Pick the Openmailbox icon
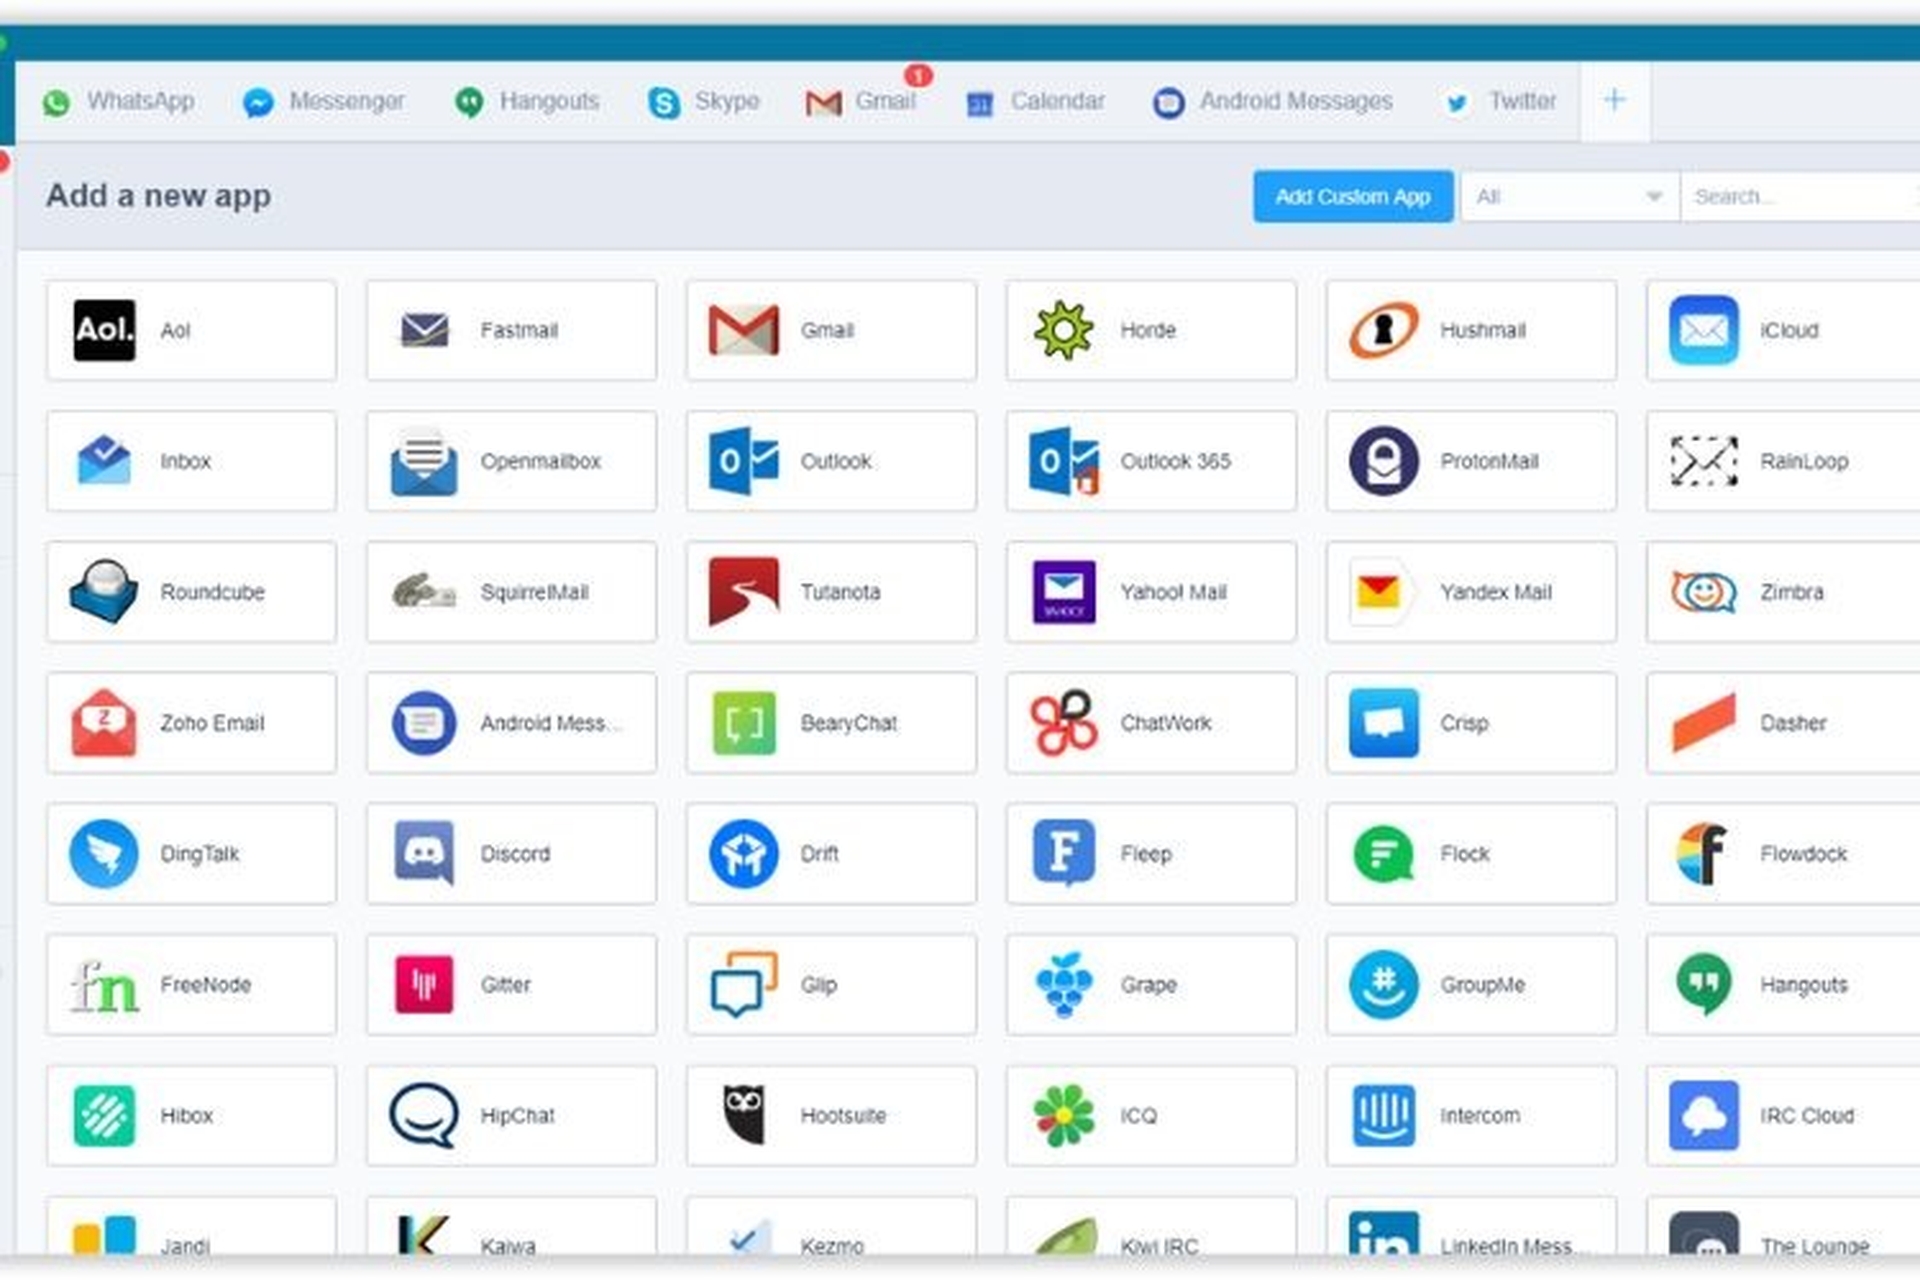Image resolution: width=1920 pixels, height=1280 pixels. pyautogui.click(x=424, y=461)
